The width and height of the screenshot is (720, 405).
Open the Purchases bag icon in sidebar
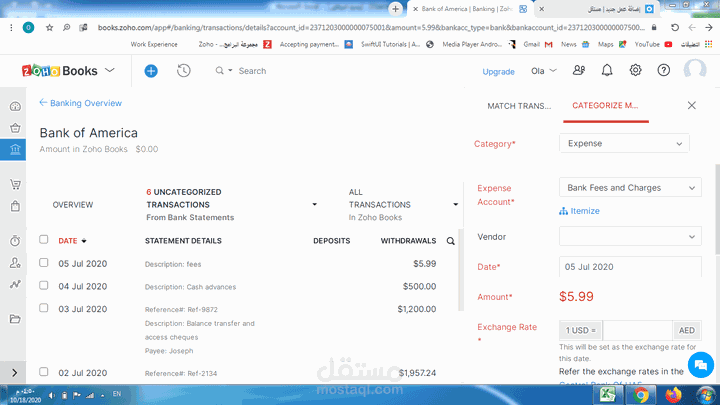coord(15,206)
